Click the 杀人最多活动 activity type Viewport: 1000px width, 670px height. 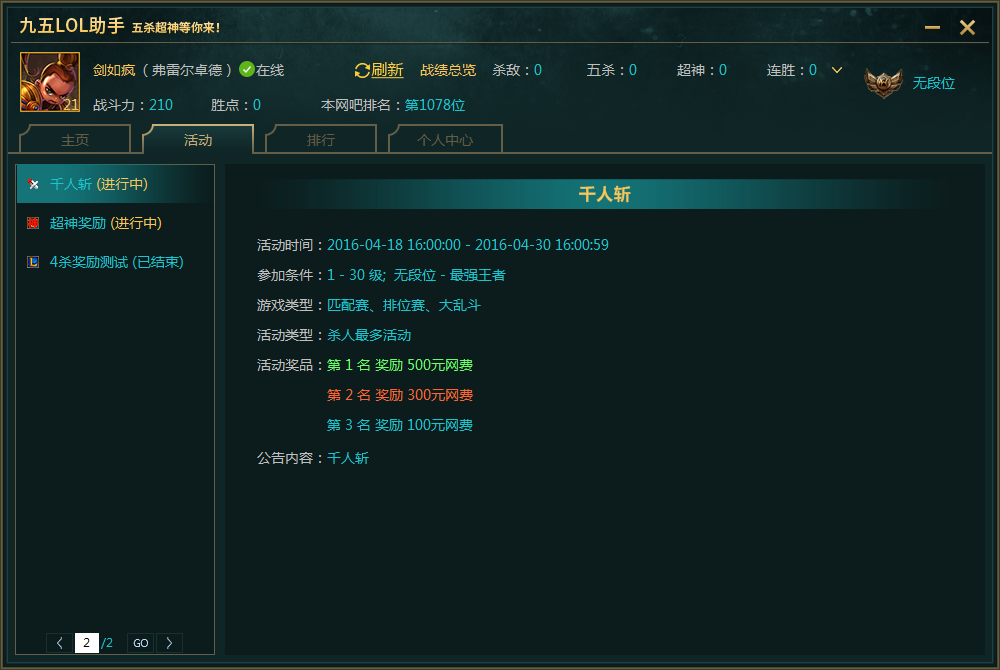pos(369,335)
